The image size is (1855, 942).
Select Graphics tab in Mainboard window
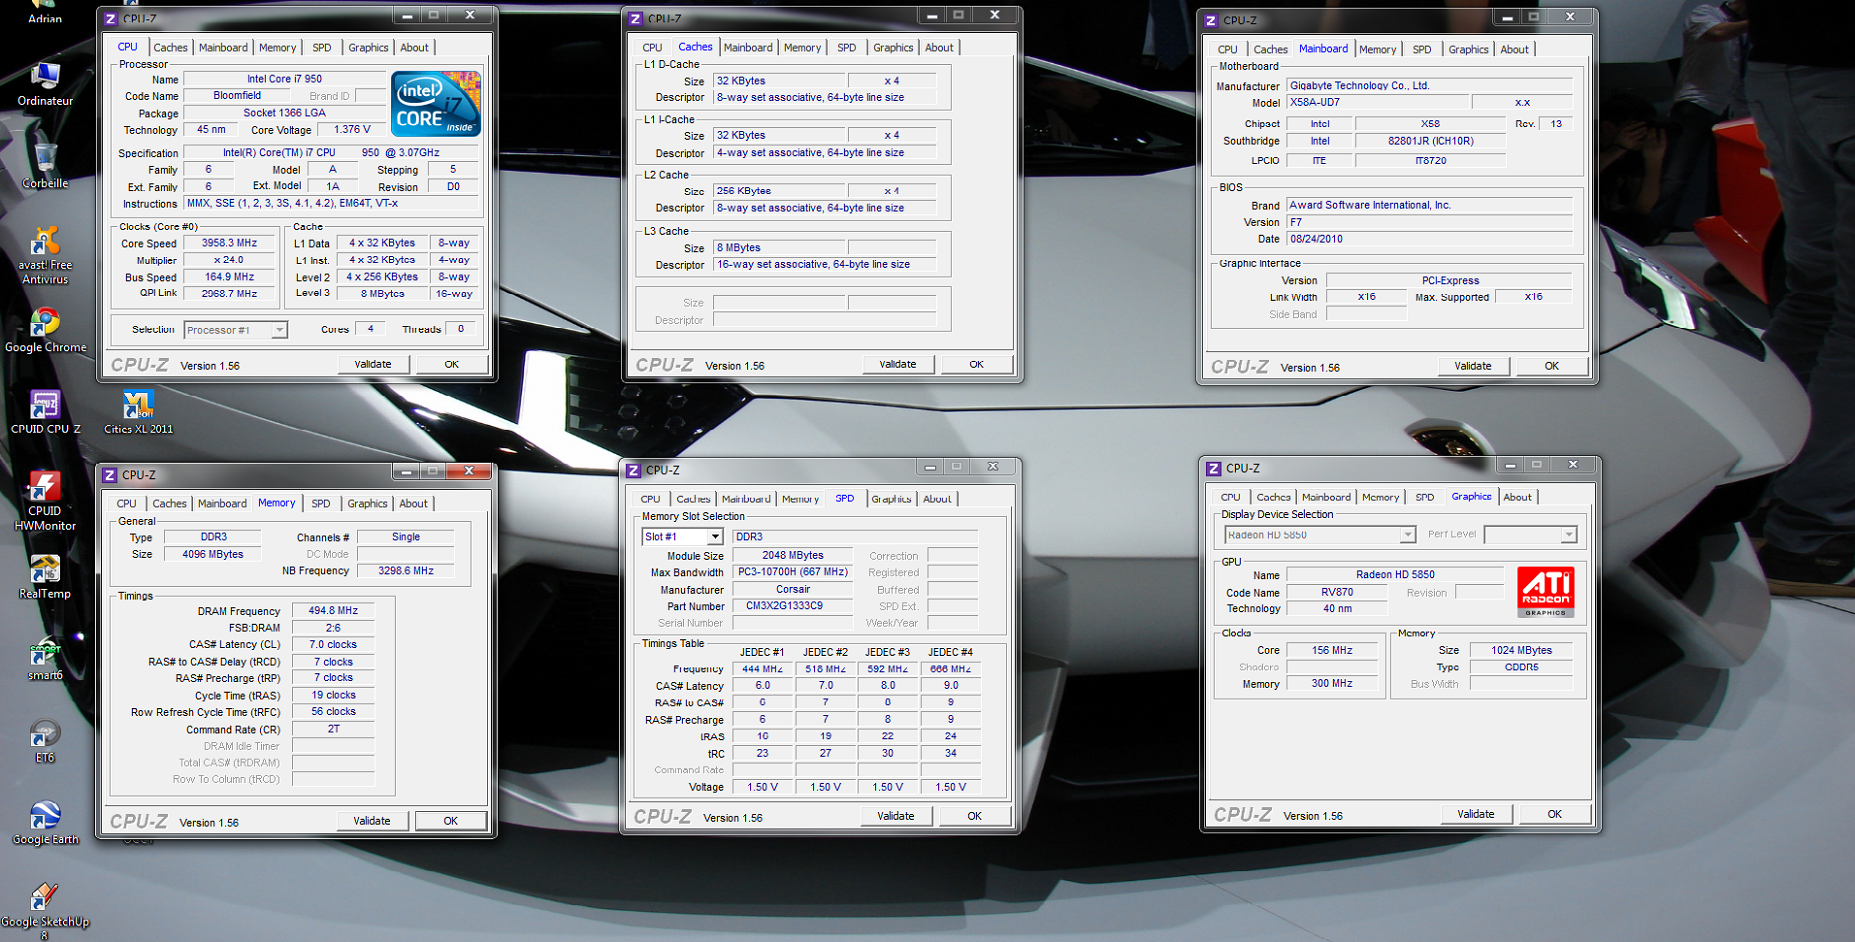pyautogui.click(x=1468, y=50)
